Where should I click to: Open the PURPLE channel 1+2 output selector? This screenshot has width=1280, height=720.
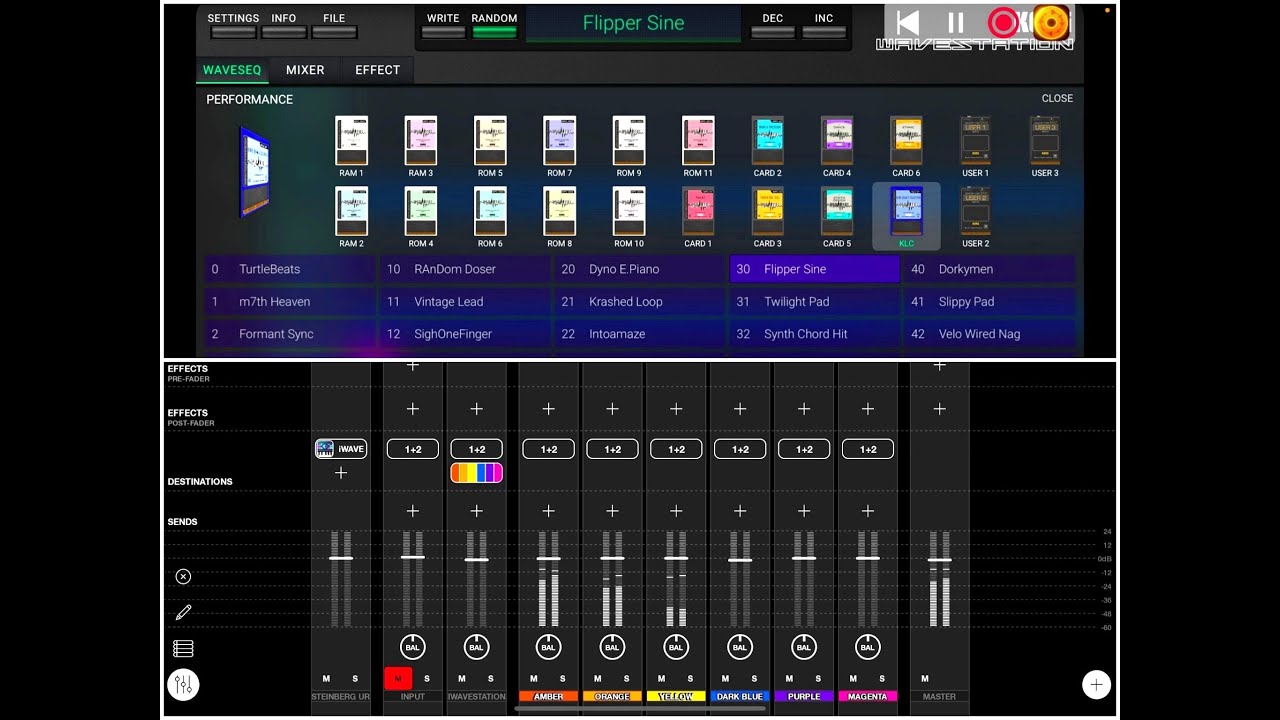coord(804,449)
